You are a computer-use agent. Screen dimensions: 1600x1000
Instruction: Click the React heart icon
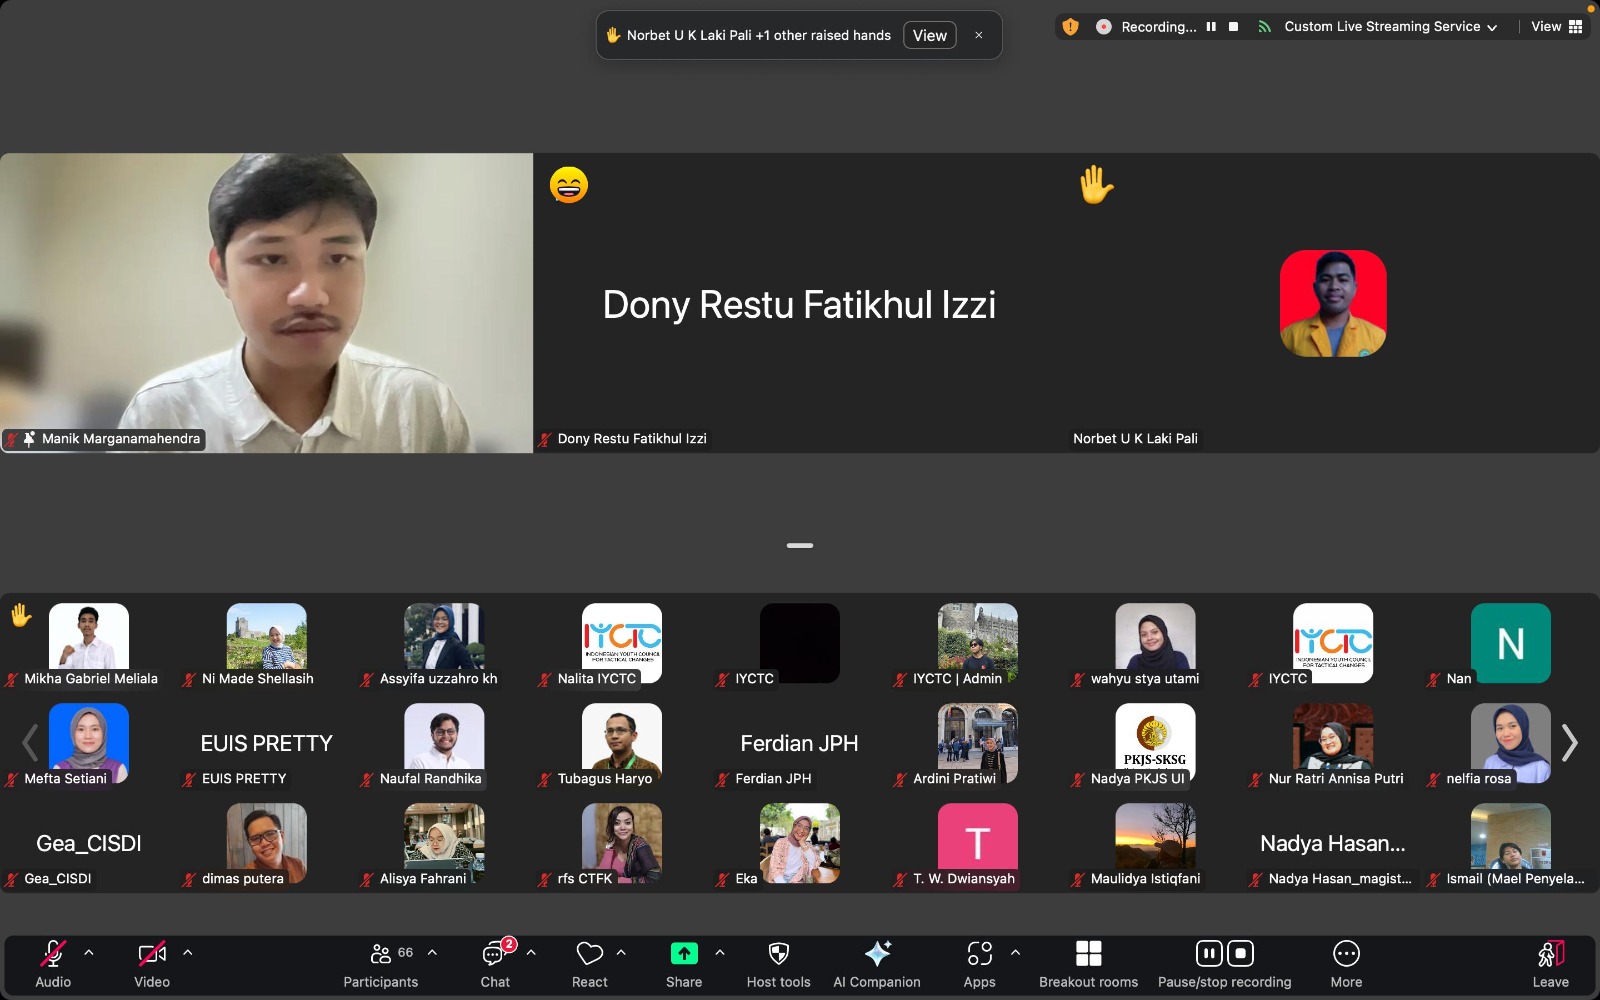click(589, 955)
